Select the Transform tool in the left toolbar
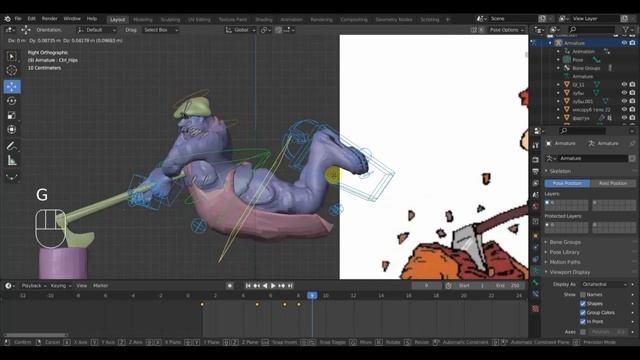The height and width of the screenshot is (360, 640). pyautogui.click(x=11, y=129)
